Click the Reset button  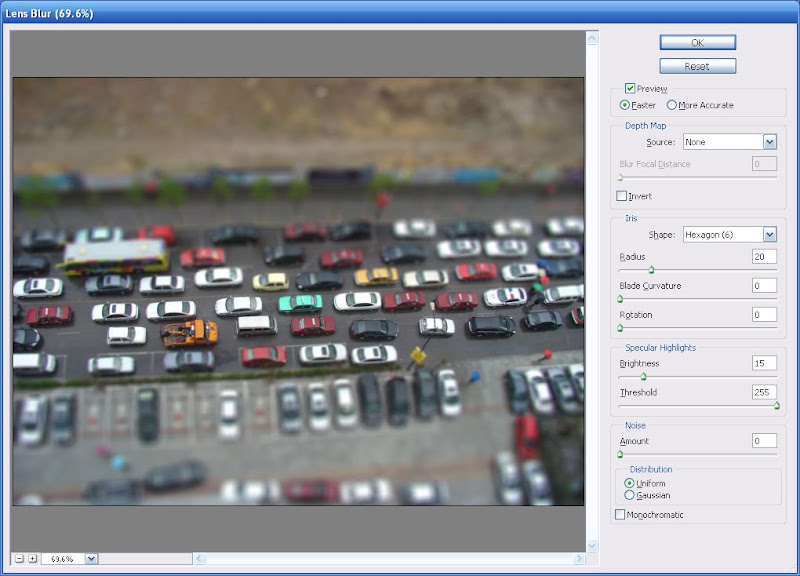point(697,65)
